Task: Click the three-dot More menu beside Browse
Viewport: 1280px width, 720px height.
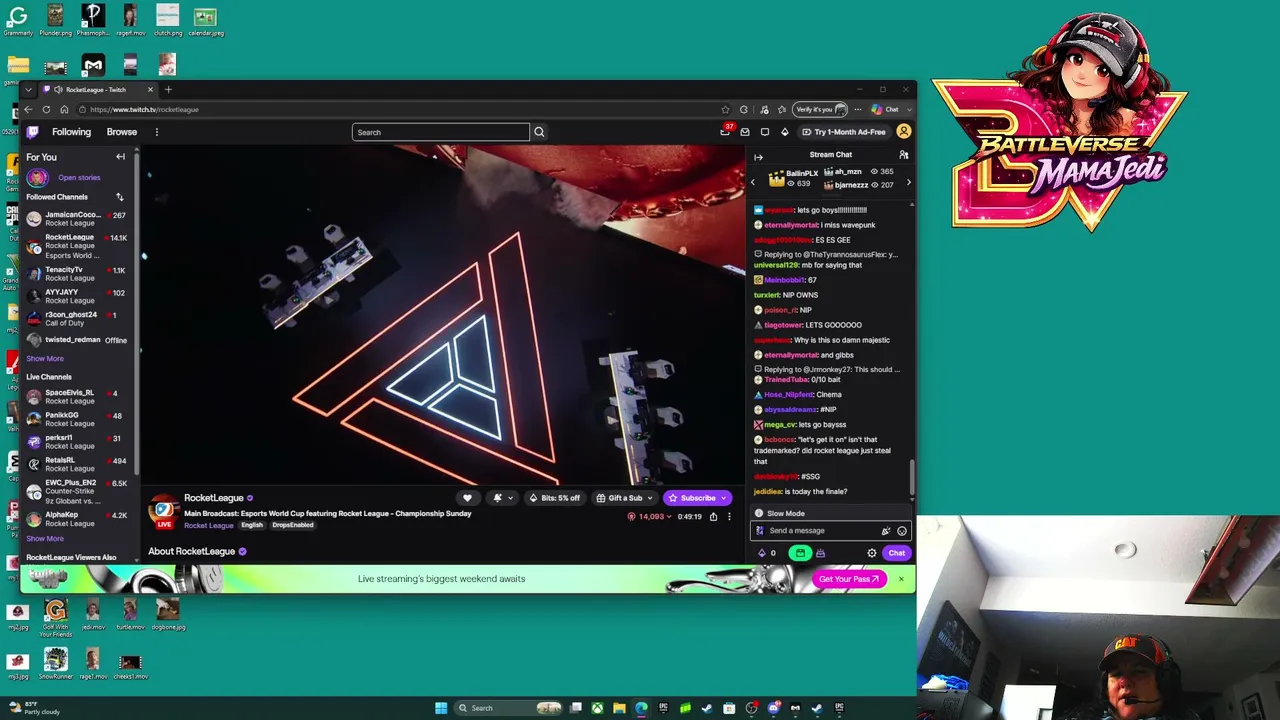Action: coord(157,132)
